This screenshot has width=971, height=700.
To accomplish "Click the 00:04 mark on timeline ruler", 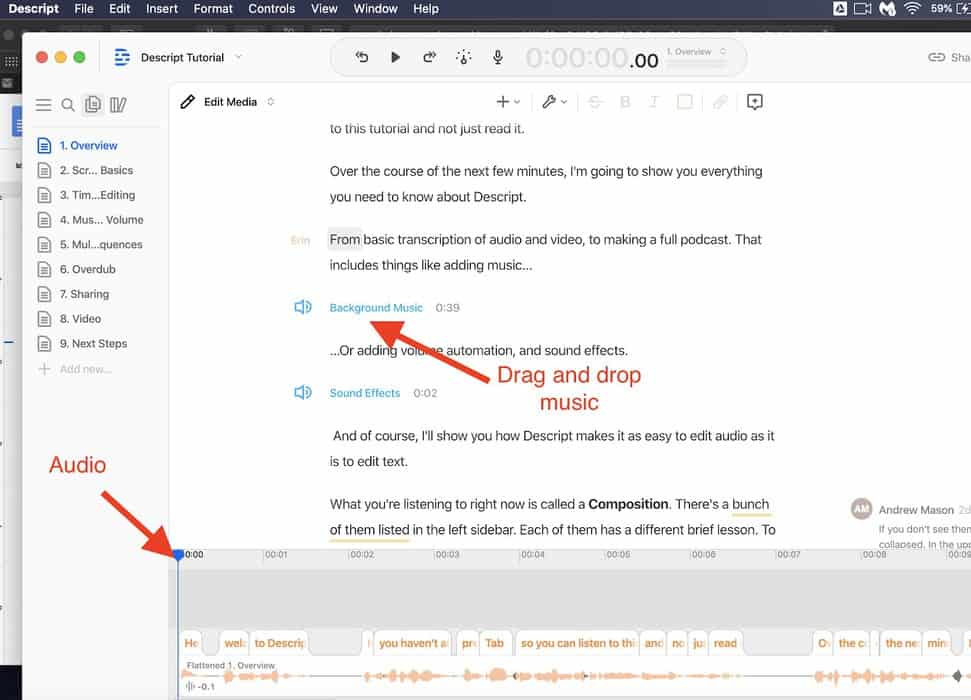I will pyautogui.click(x=533, y=555).
